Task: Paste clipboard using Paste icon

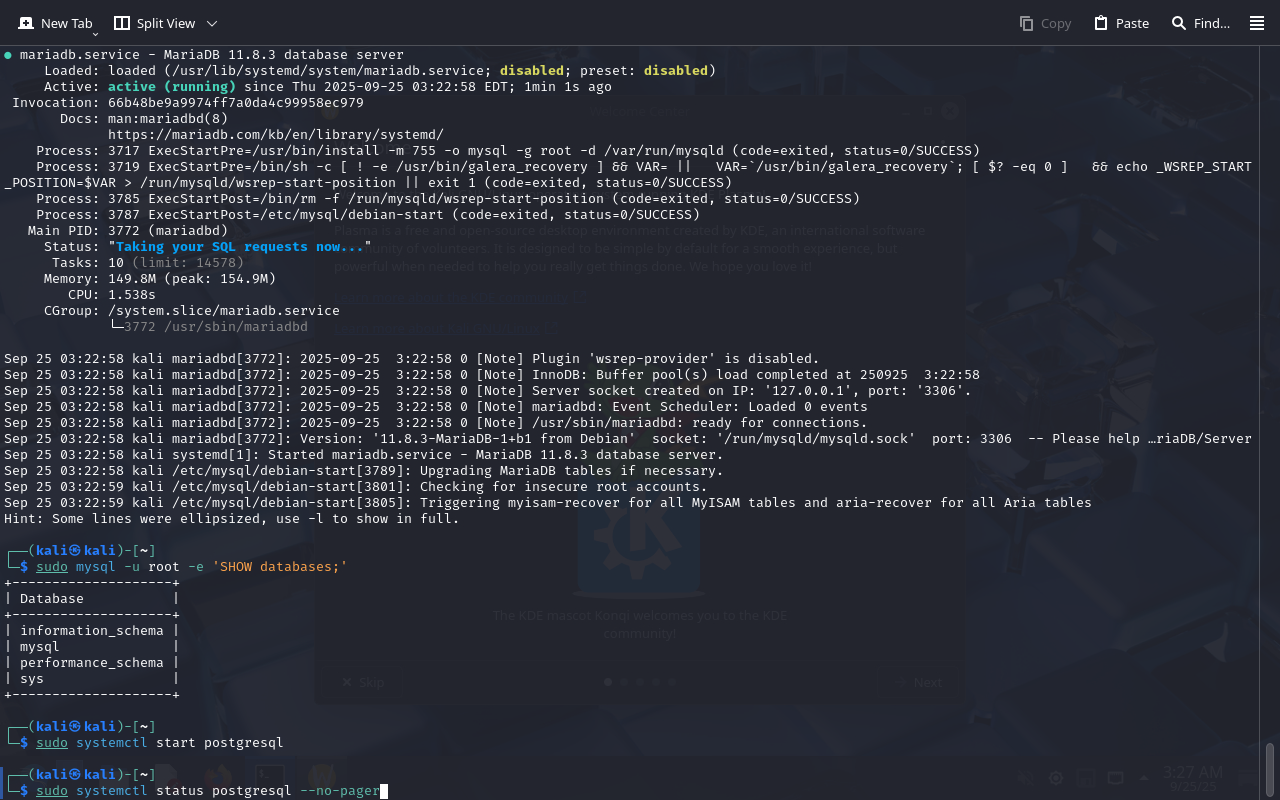Action: (1101, 23)
